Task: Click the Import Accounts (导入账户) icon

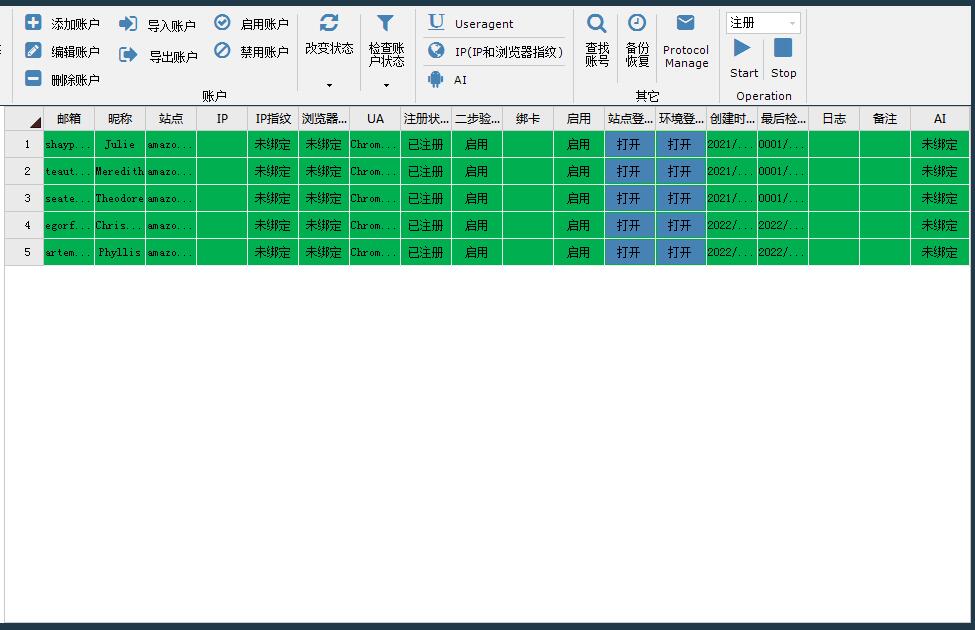Action: pos(128,24)
